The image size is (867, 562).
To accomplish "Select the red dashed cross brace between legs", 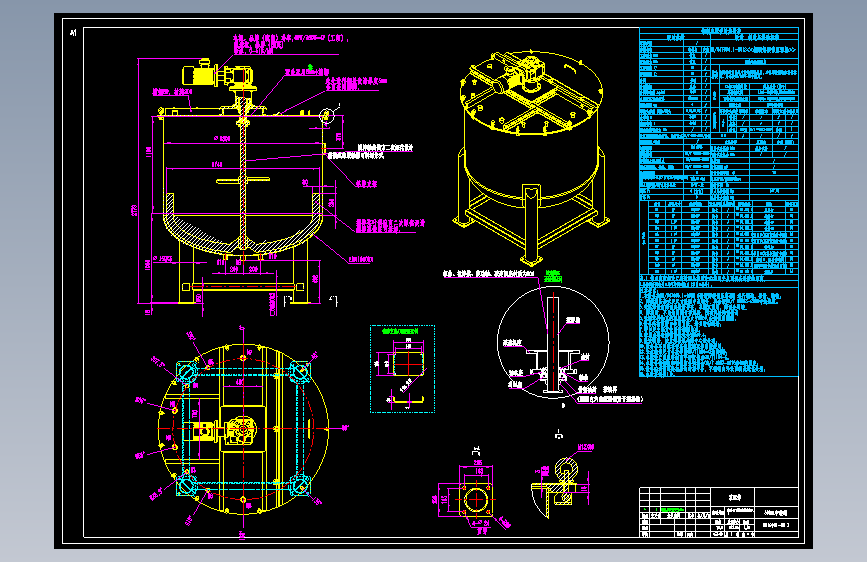I will [x=243, y=287].
